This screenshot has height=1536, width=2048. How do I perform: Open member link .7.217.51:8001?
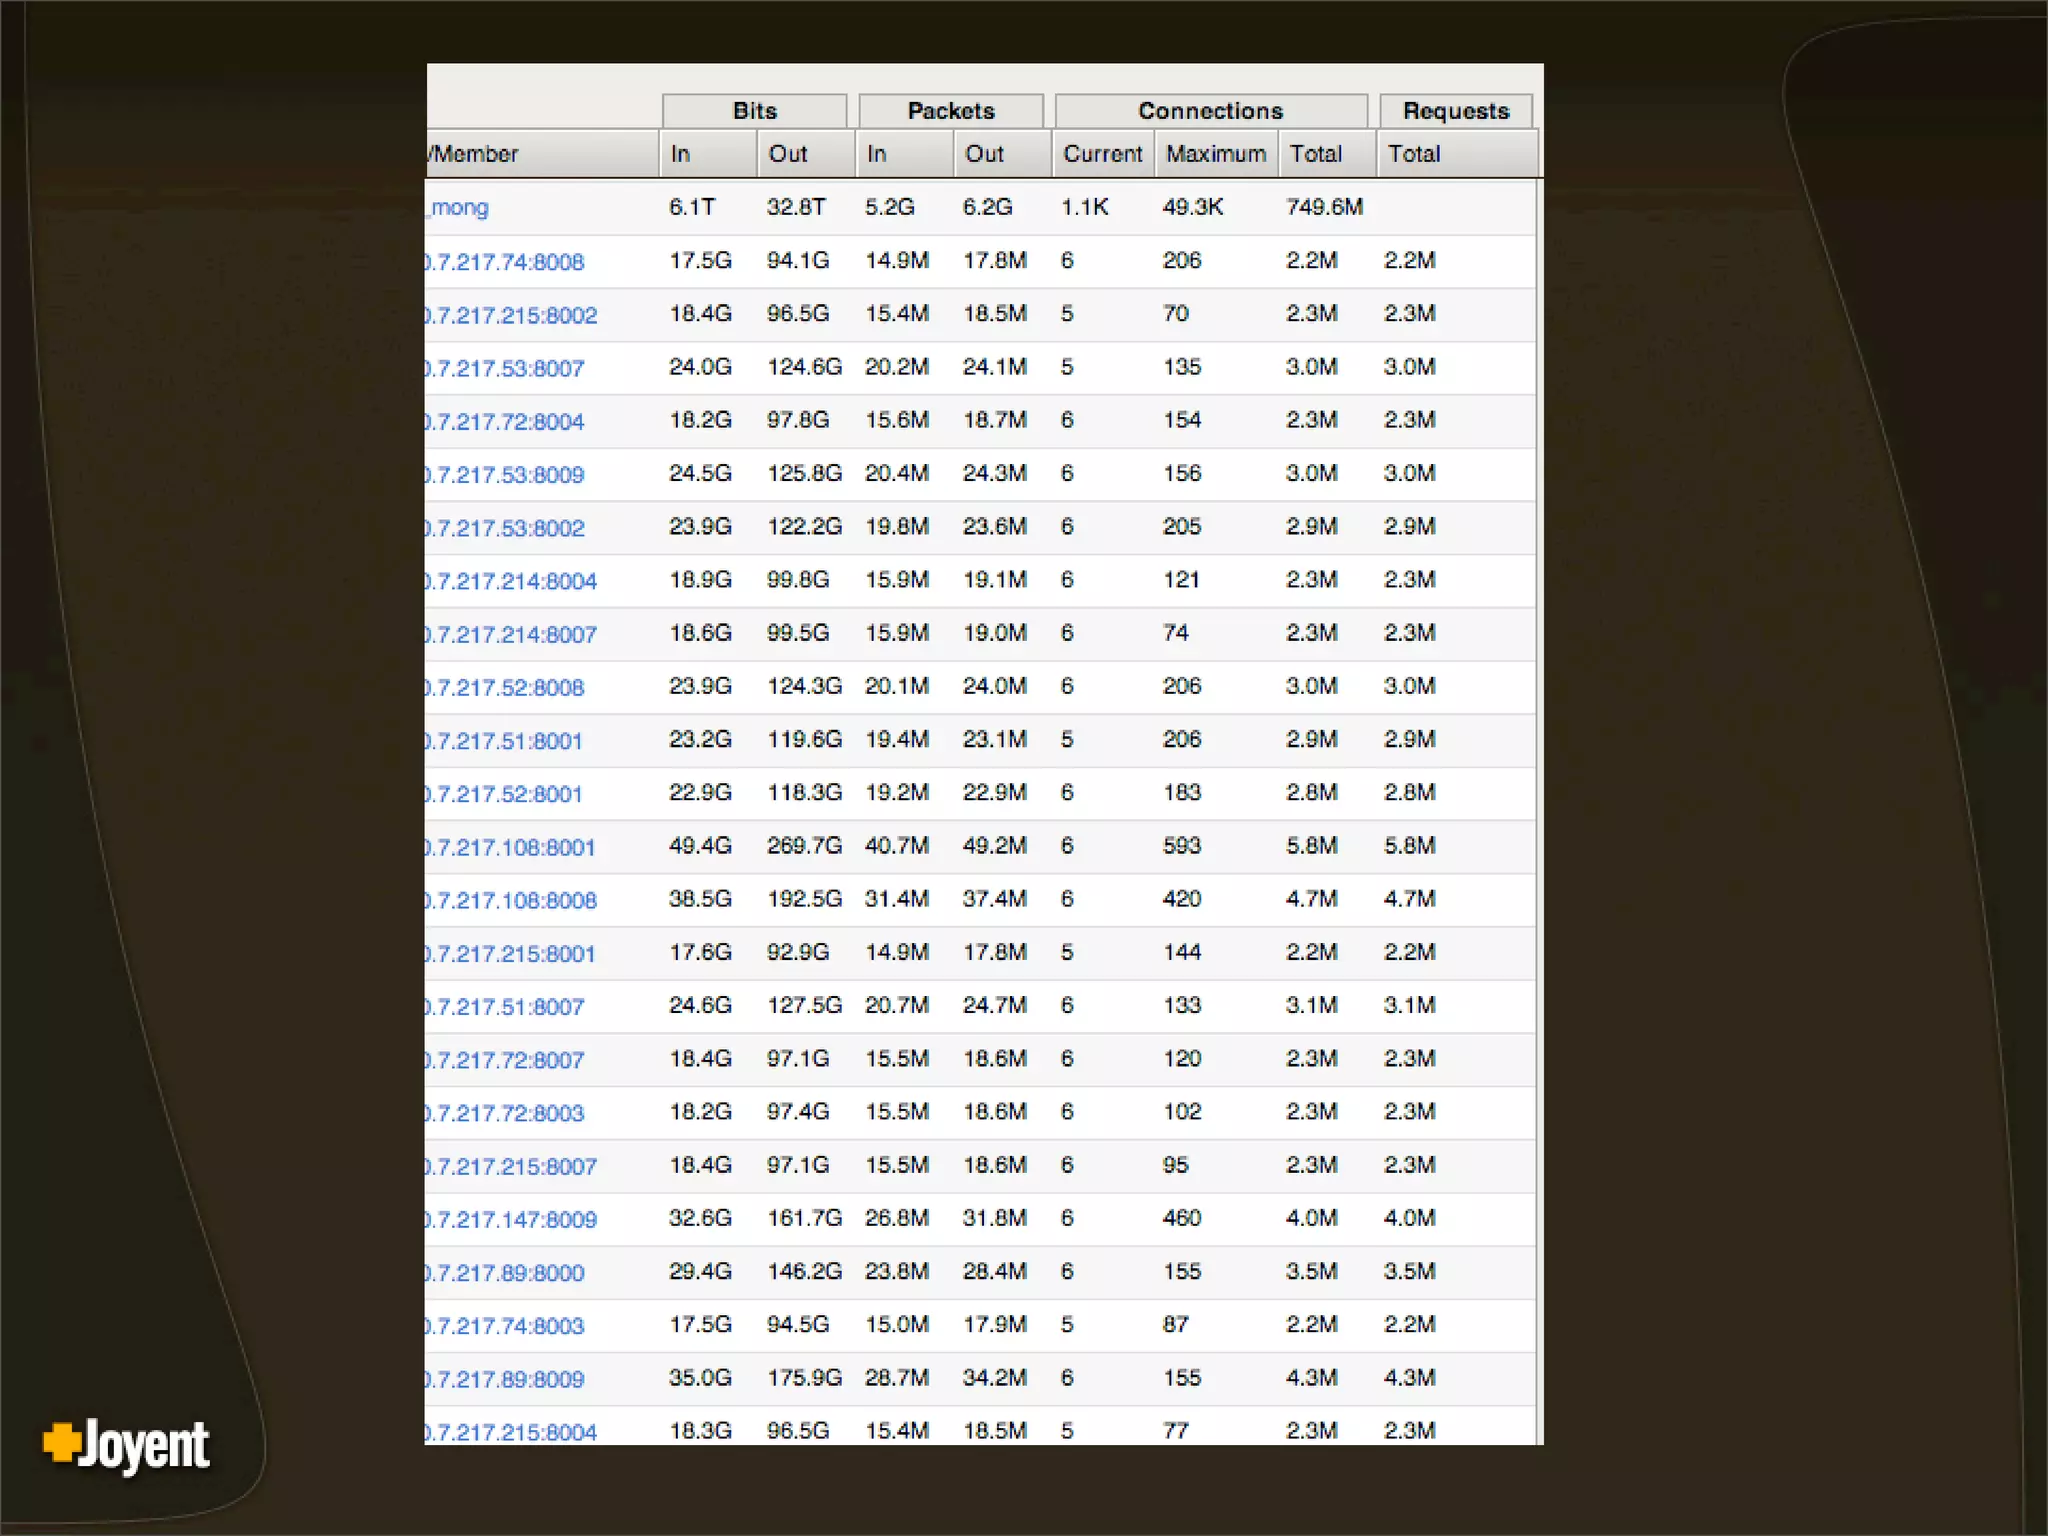[504, 741]
